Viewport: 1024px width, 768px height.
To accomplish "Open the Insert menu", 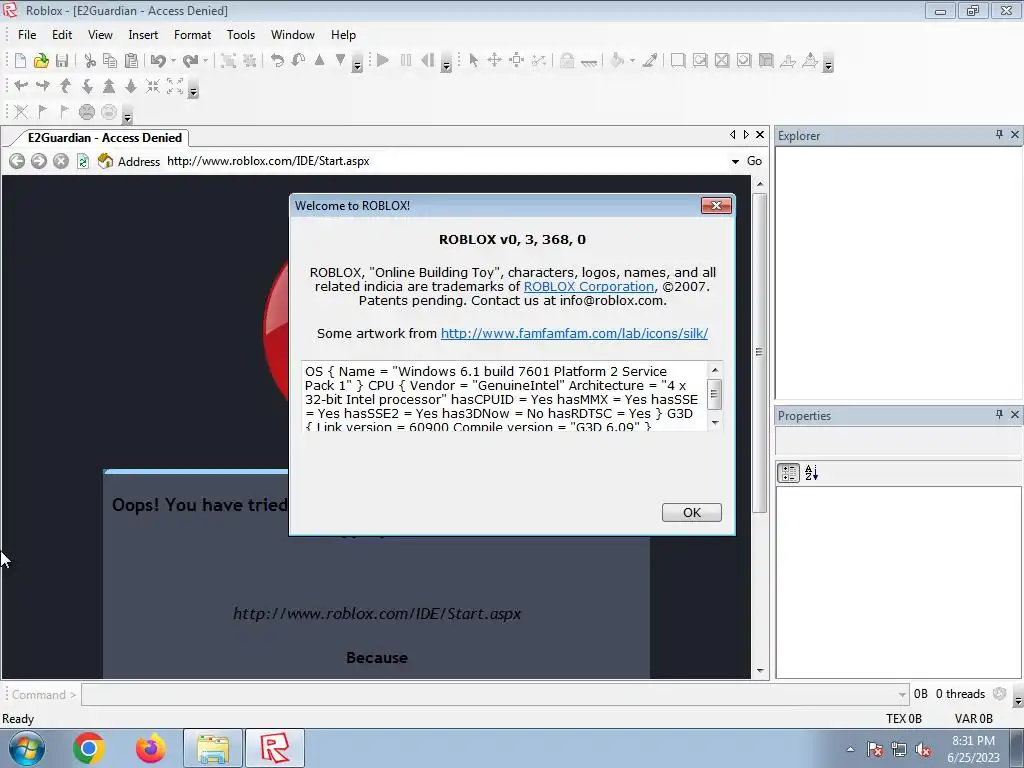I will click(143, 35).
